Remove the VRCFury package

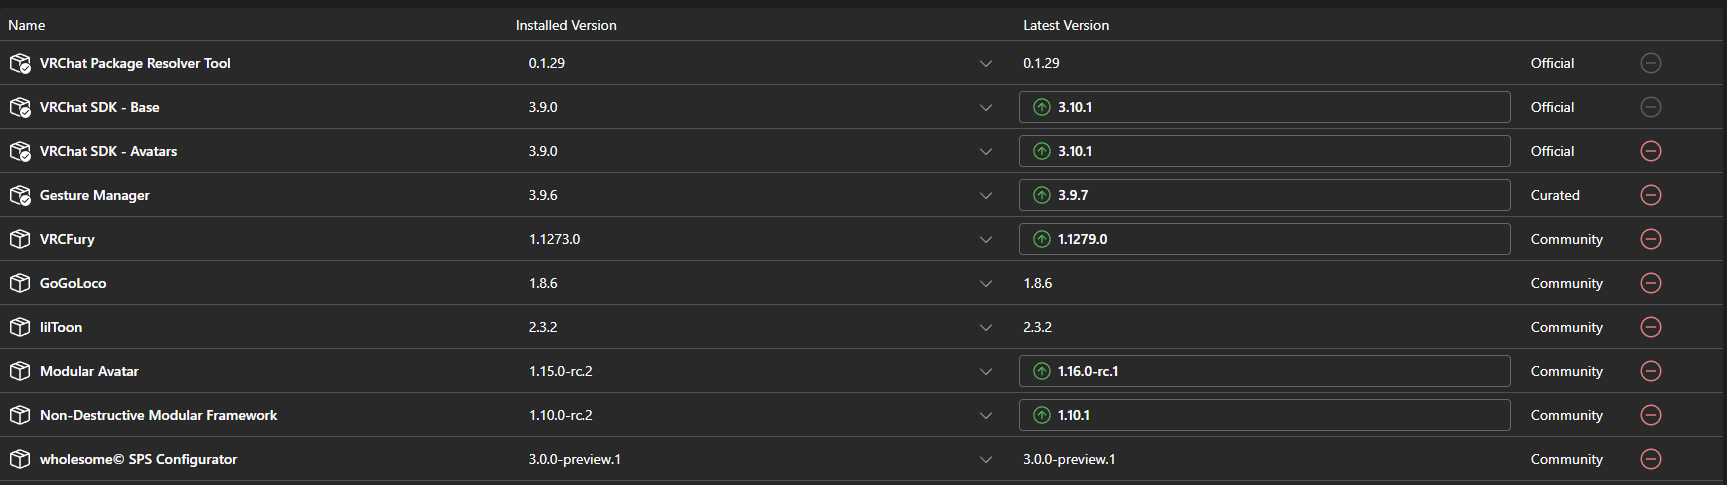[x=1651, y=239]
